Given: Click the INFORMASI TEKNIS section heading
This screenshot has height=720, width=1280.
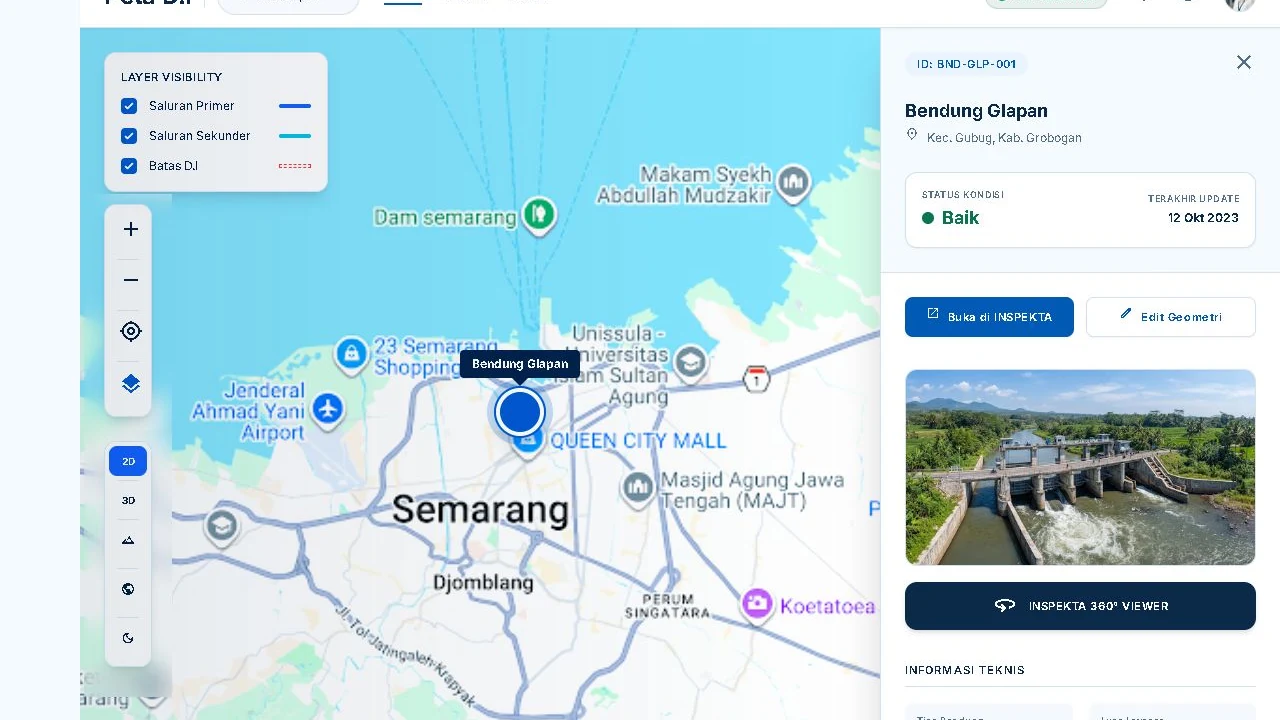Looking at the screenshot, I should click(965, 670).
